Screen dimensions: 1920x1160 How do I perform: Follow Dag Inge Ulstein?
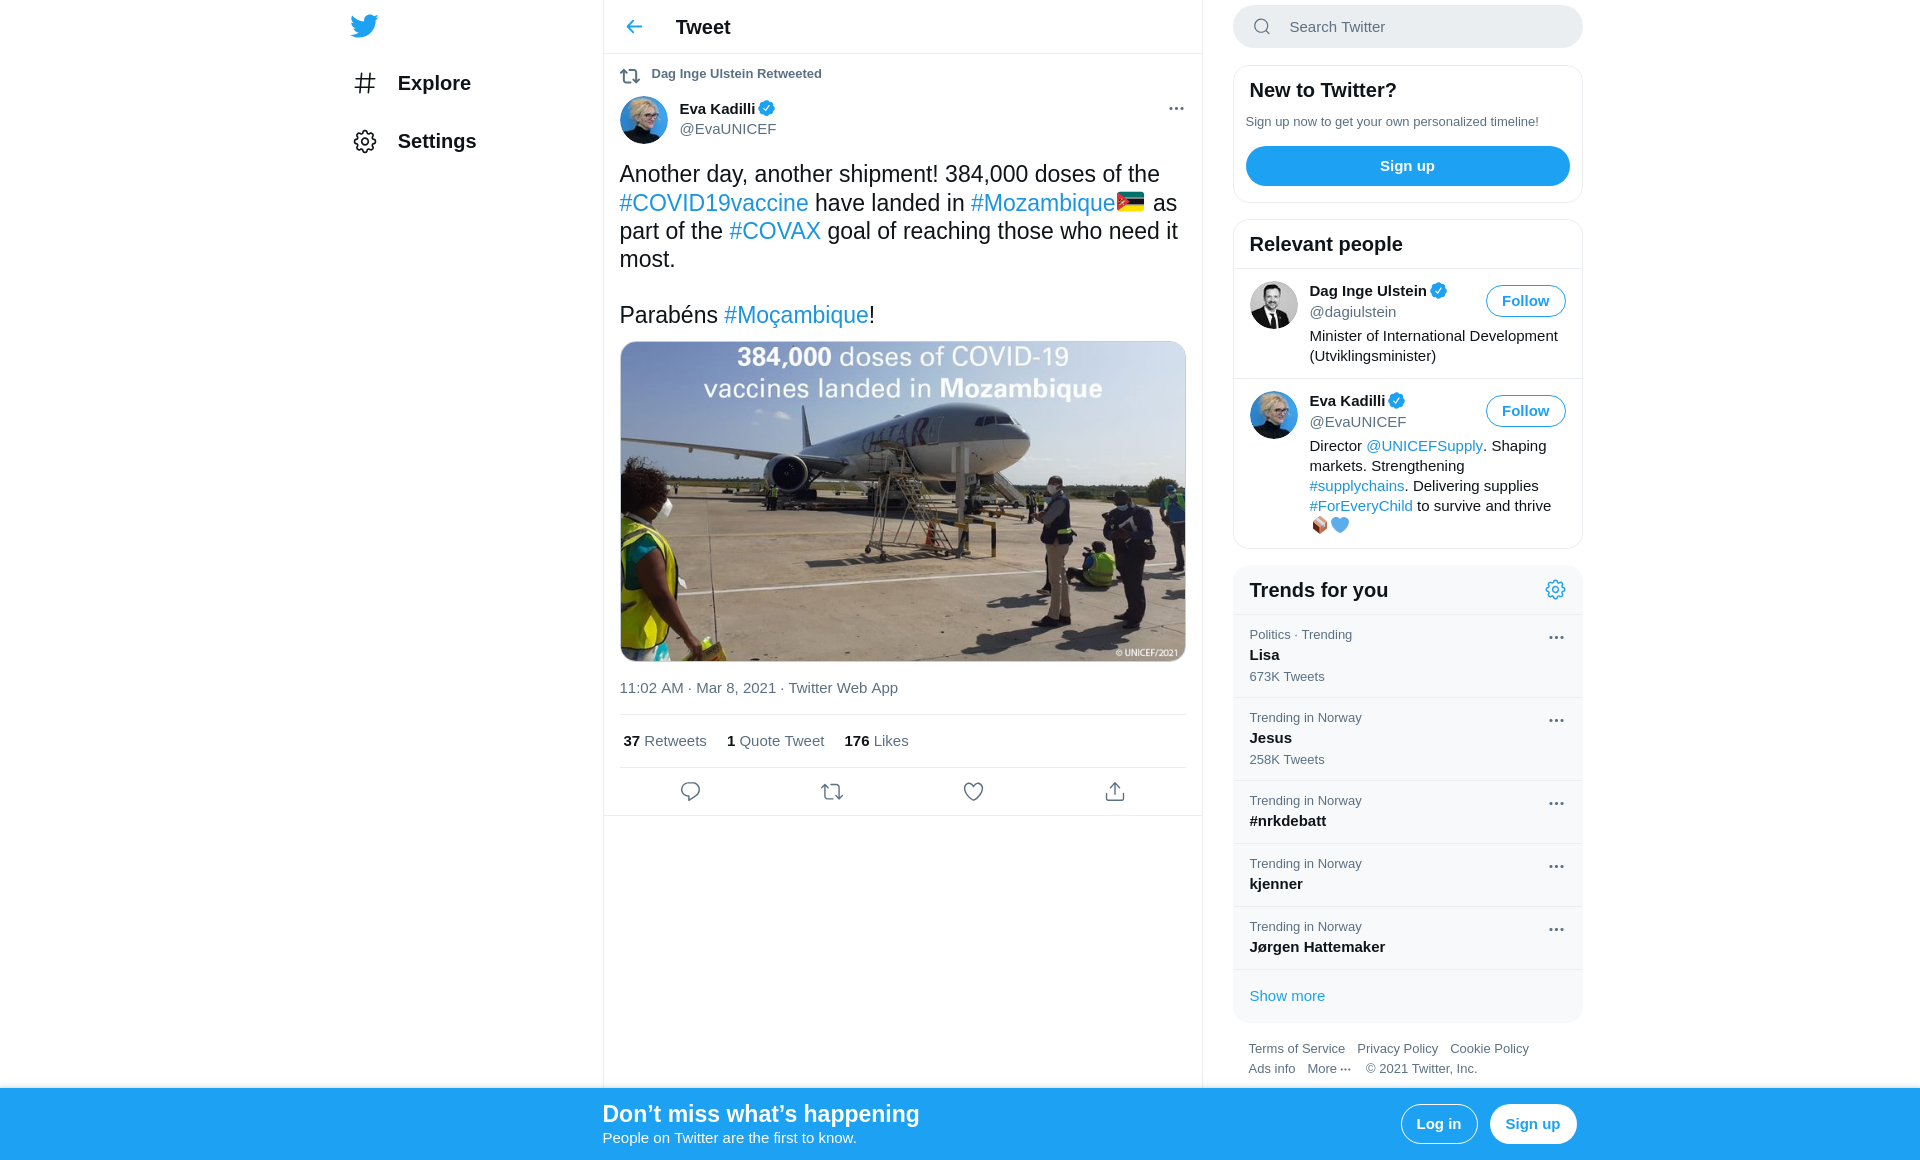1524,301
